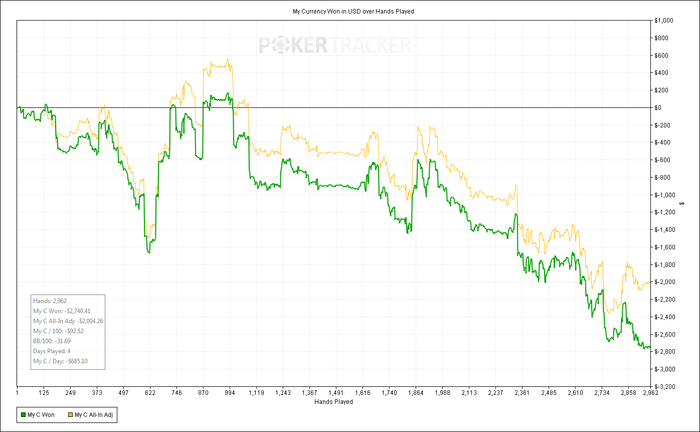Click the $-2,600 y-axis tick label
The height and width of the screenshot is (432, 700).
click(665, 334)
